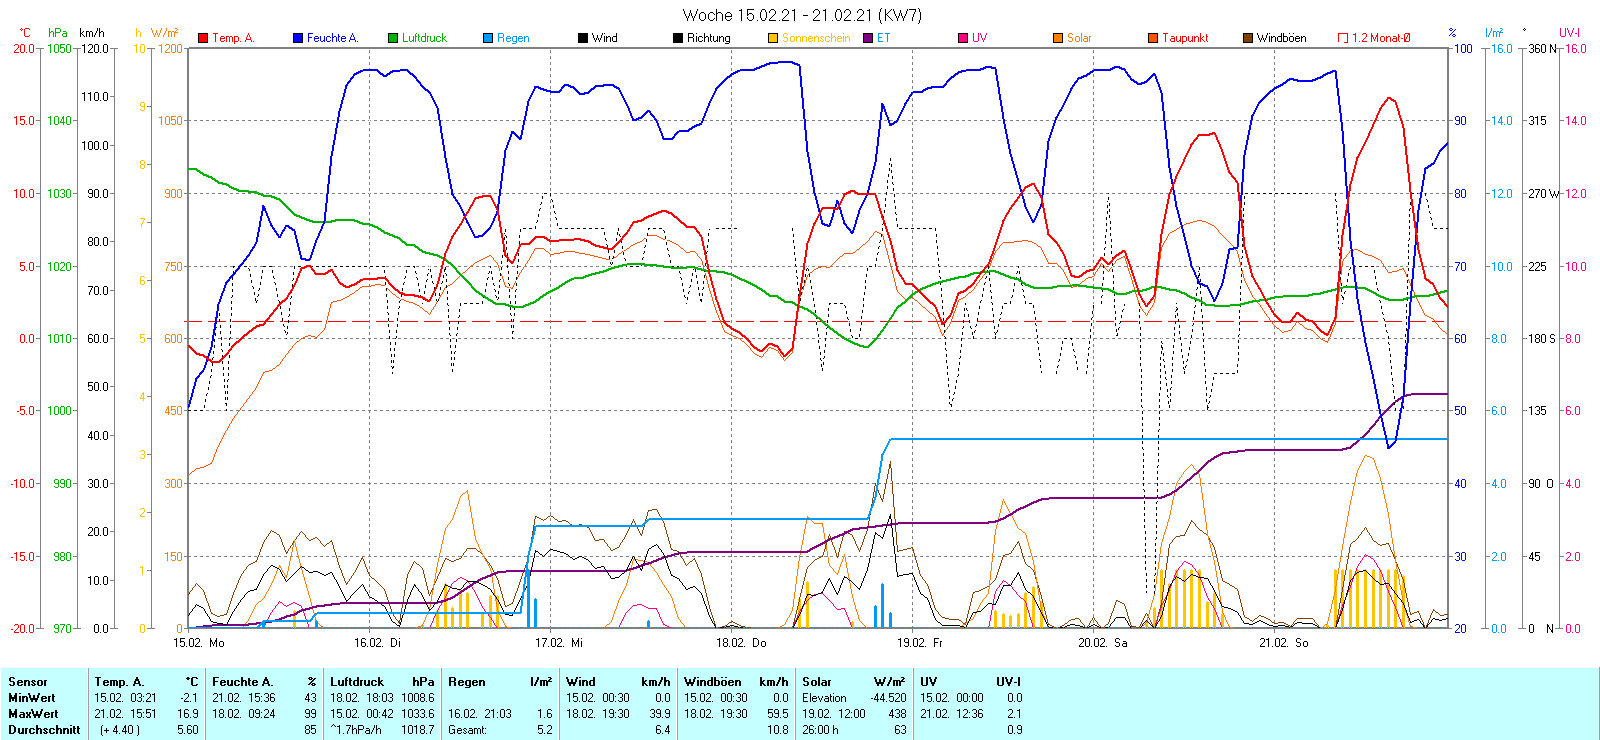Viewport: 1600px width, 740px height.
Task: Select the Windböen column header in the table
Action: (x=712, y=682)
